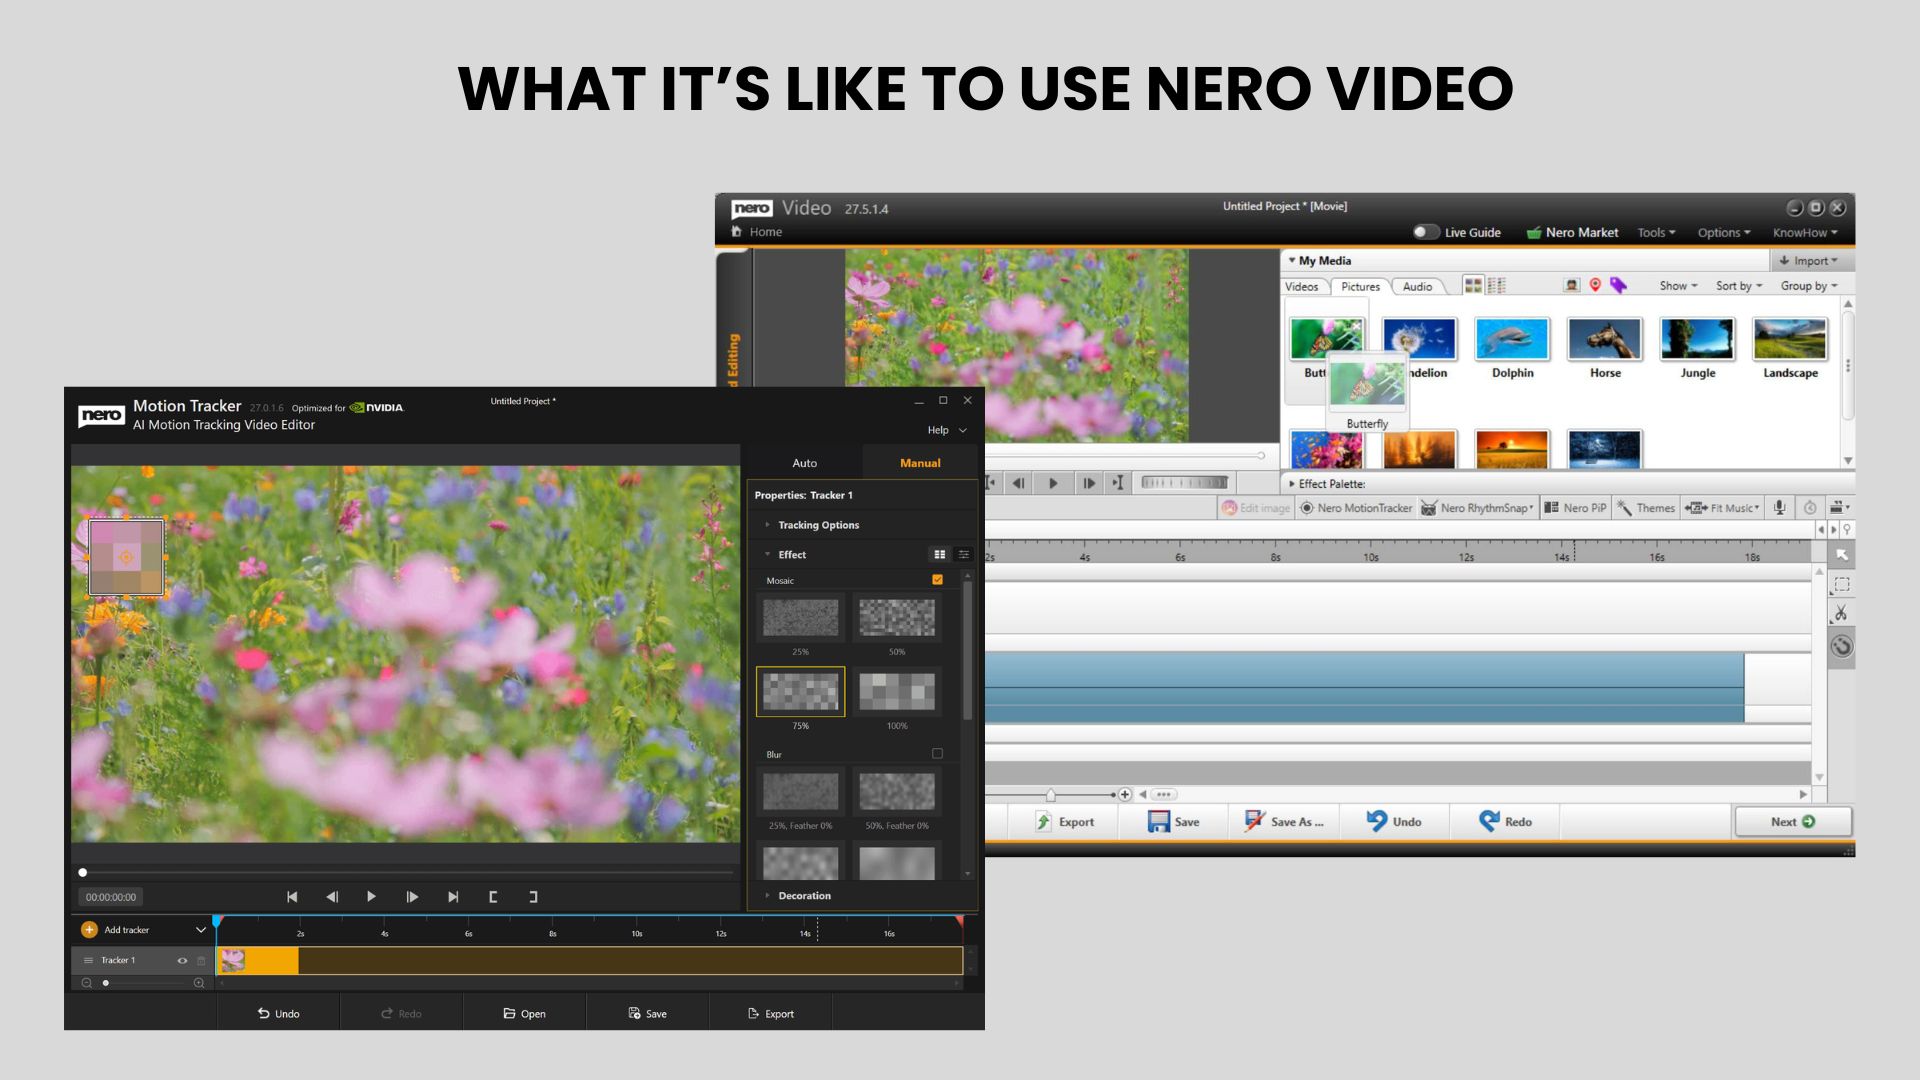Open the Fit Music dropdown

1722,508
